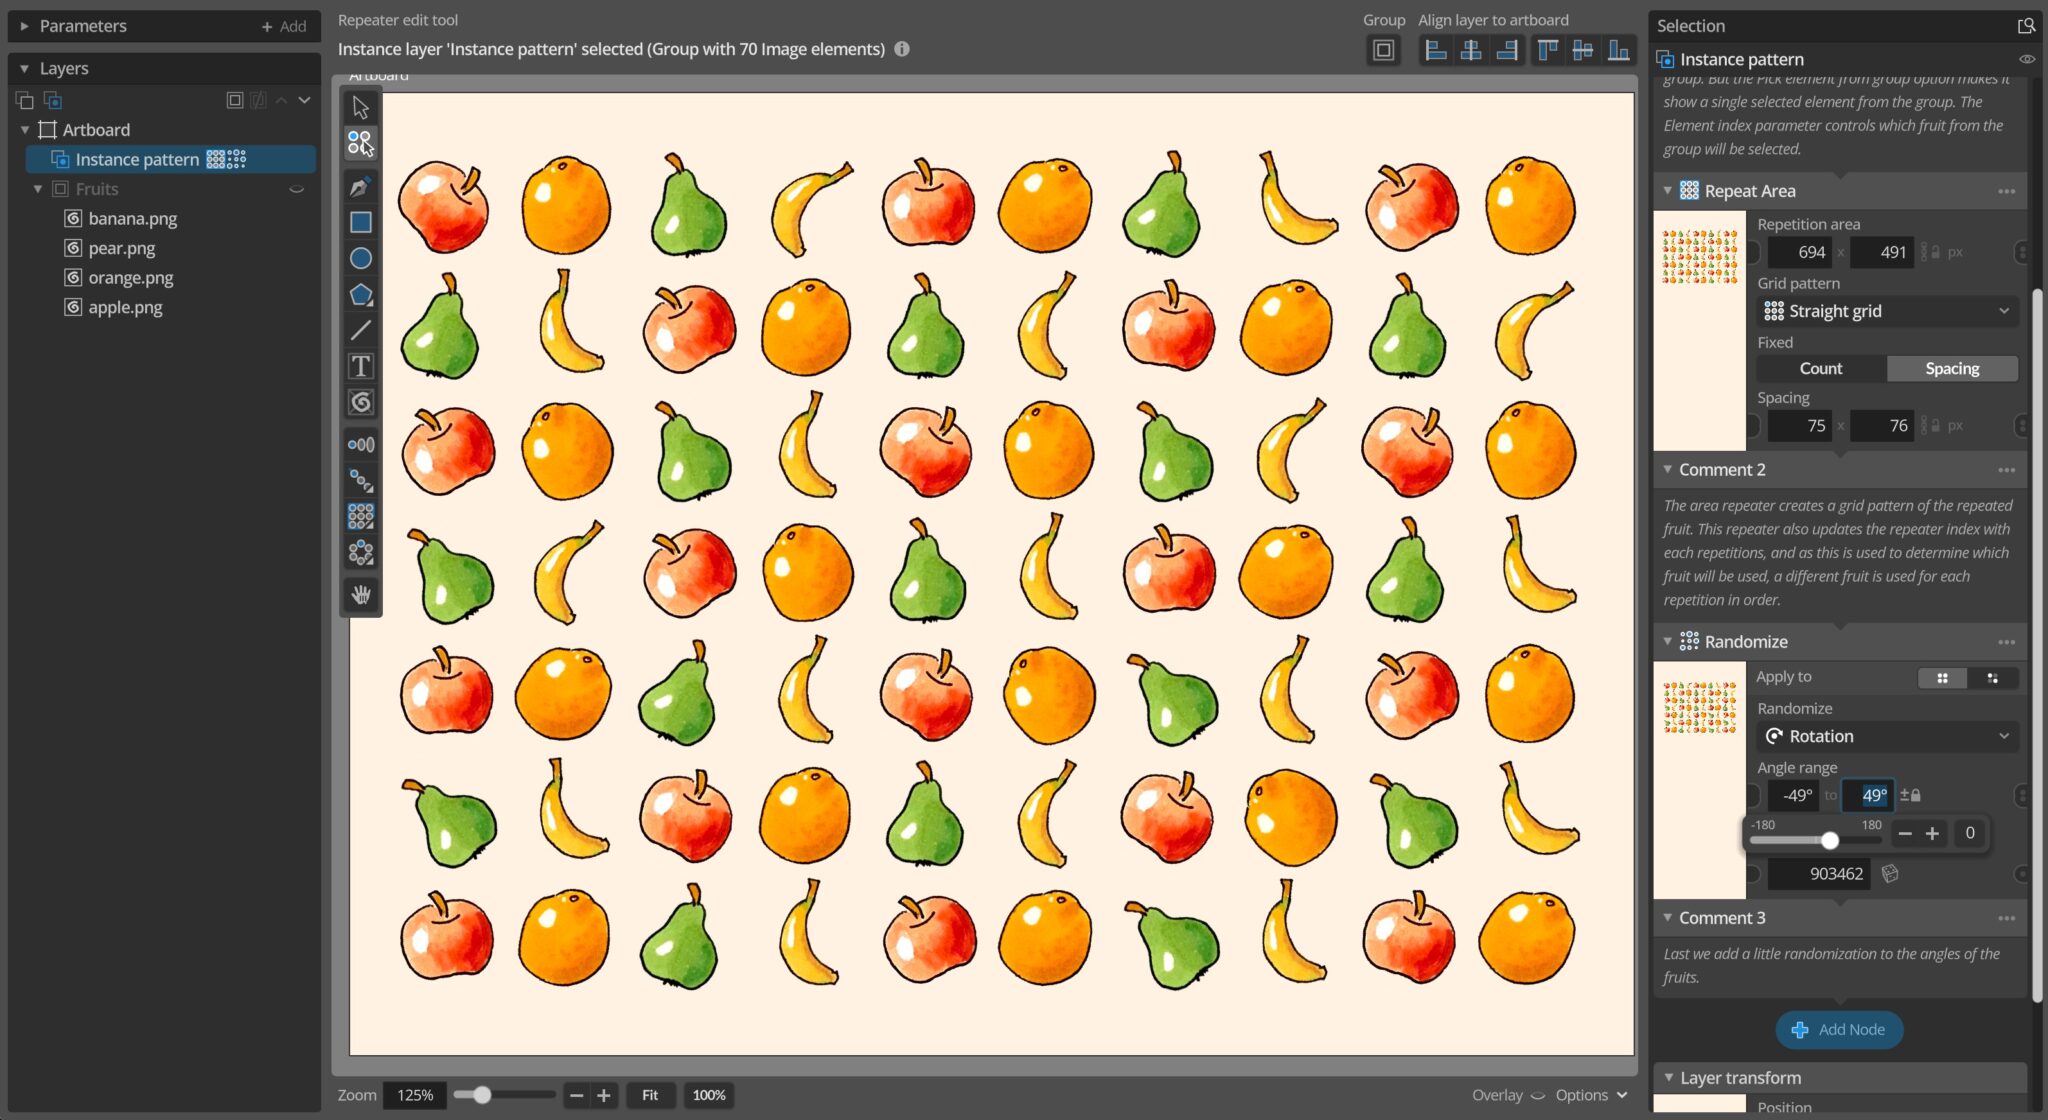Collapse the Layers panel header

tap(24, 68)
